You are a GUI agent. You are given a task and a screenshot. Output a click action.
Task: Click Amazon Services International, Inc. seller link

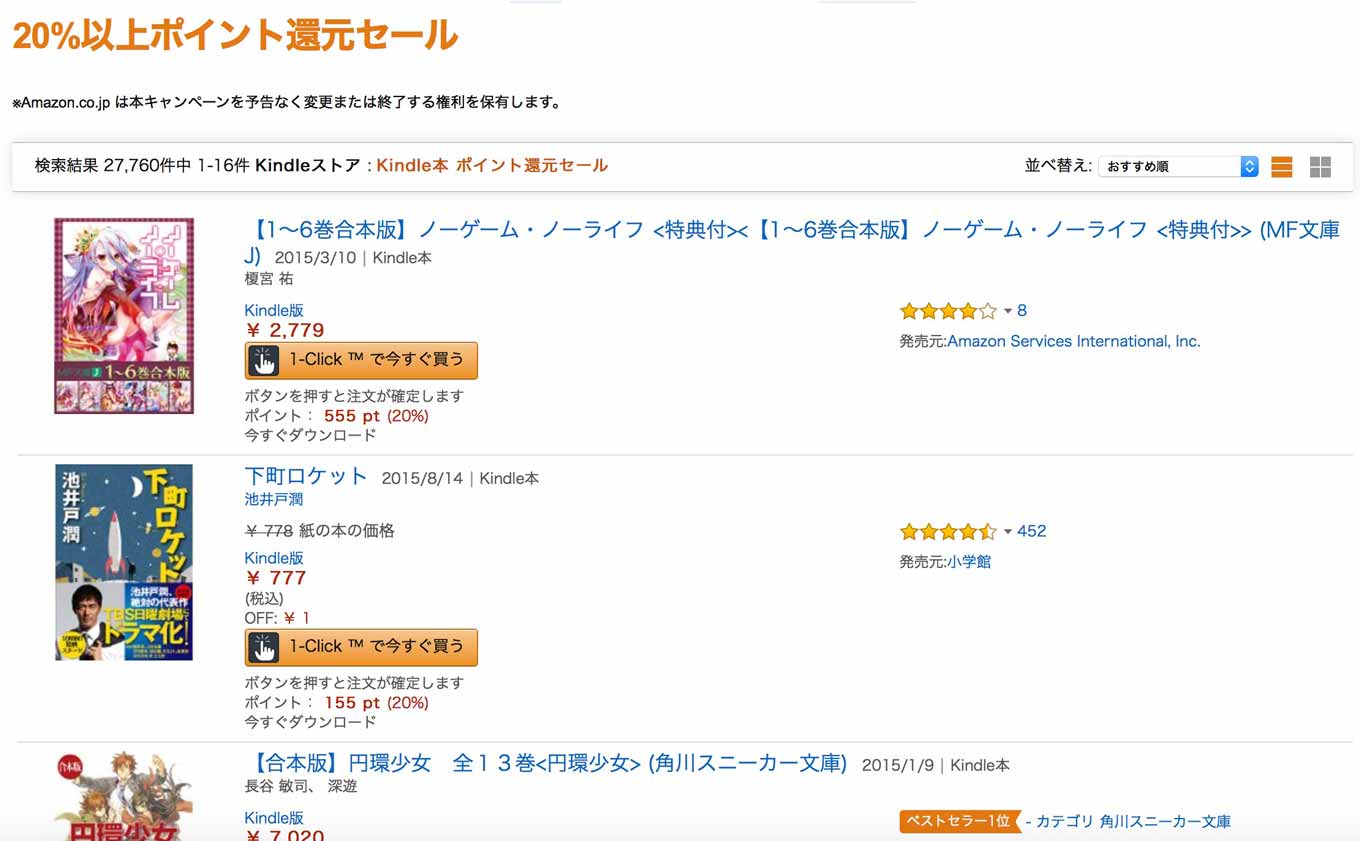[1074, 342]
